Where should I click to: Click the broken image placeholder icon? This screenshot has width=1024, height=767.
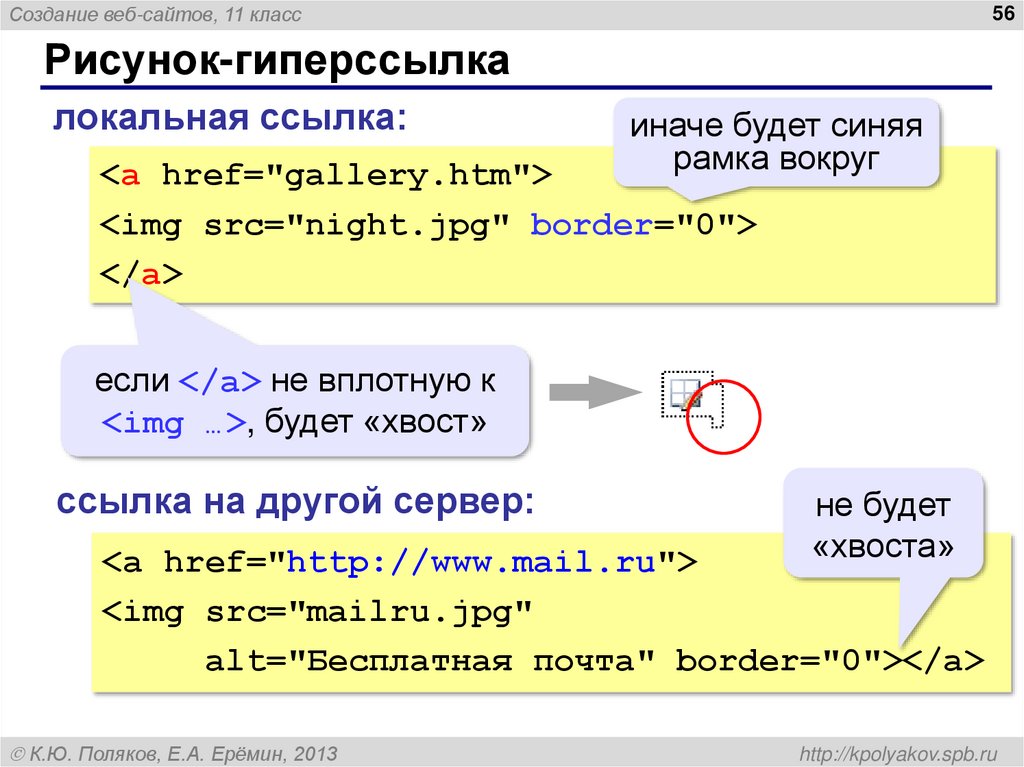pos(684,393)
